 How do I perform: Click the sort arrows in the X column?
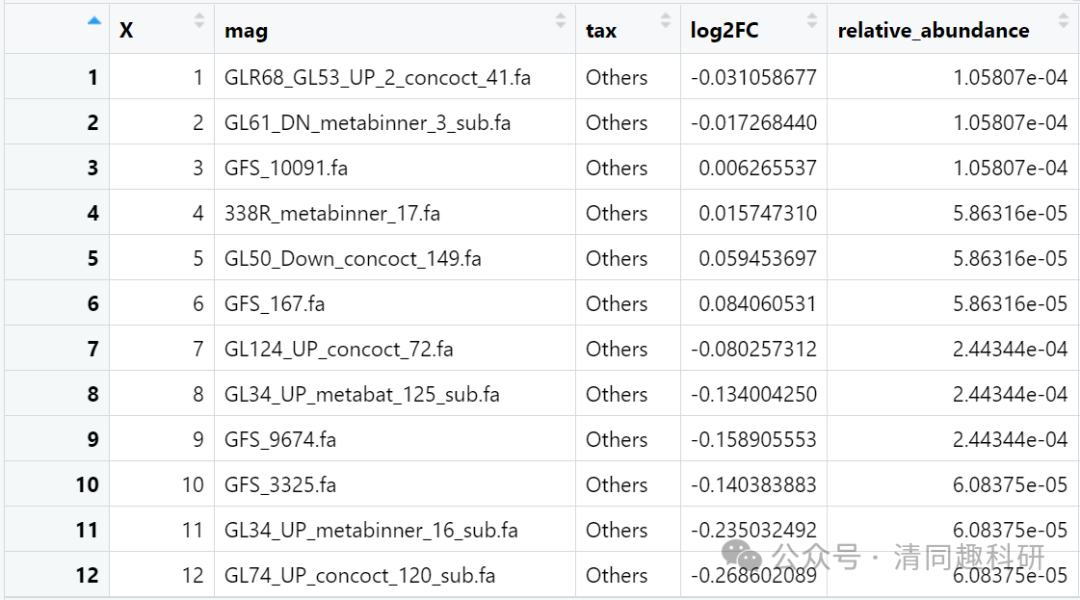pos(199,21)
